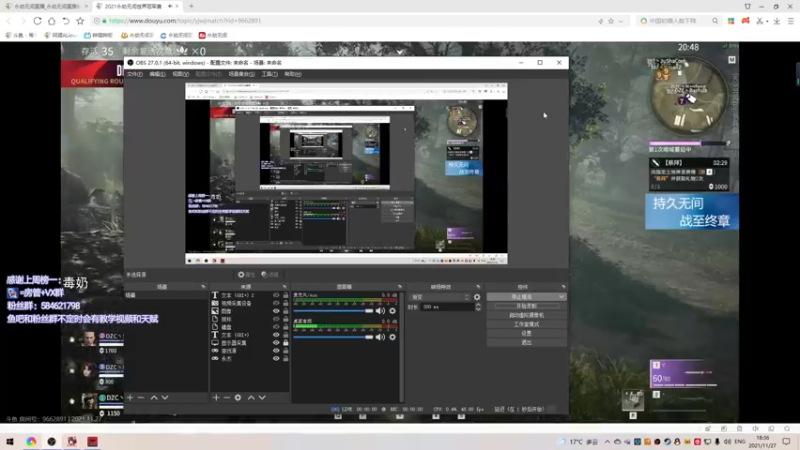Move scene down in the scenes list

165,397
